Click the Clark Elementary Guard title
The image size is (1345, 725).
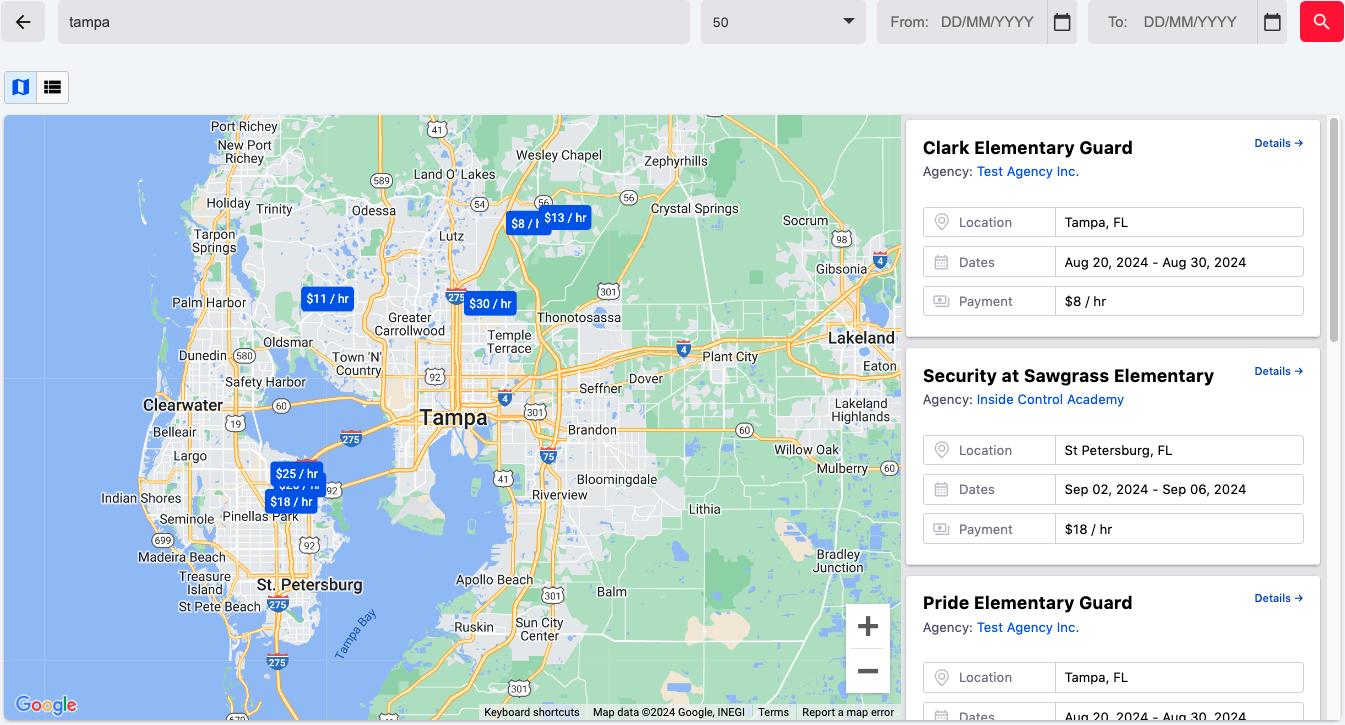click(x=1028, y=148)
